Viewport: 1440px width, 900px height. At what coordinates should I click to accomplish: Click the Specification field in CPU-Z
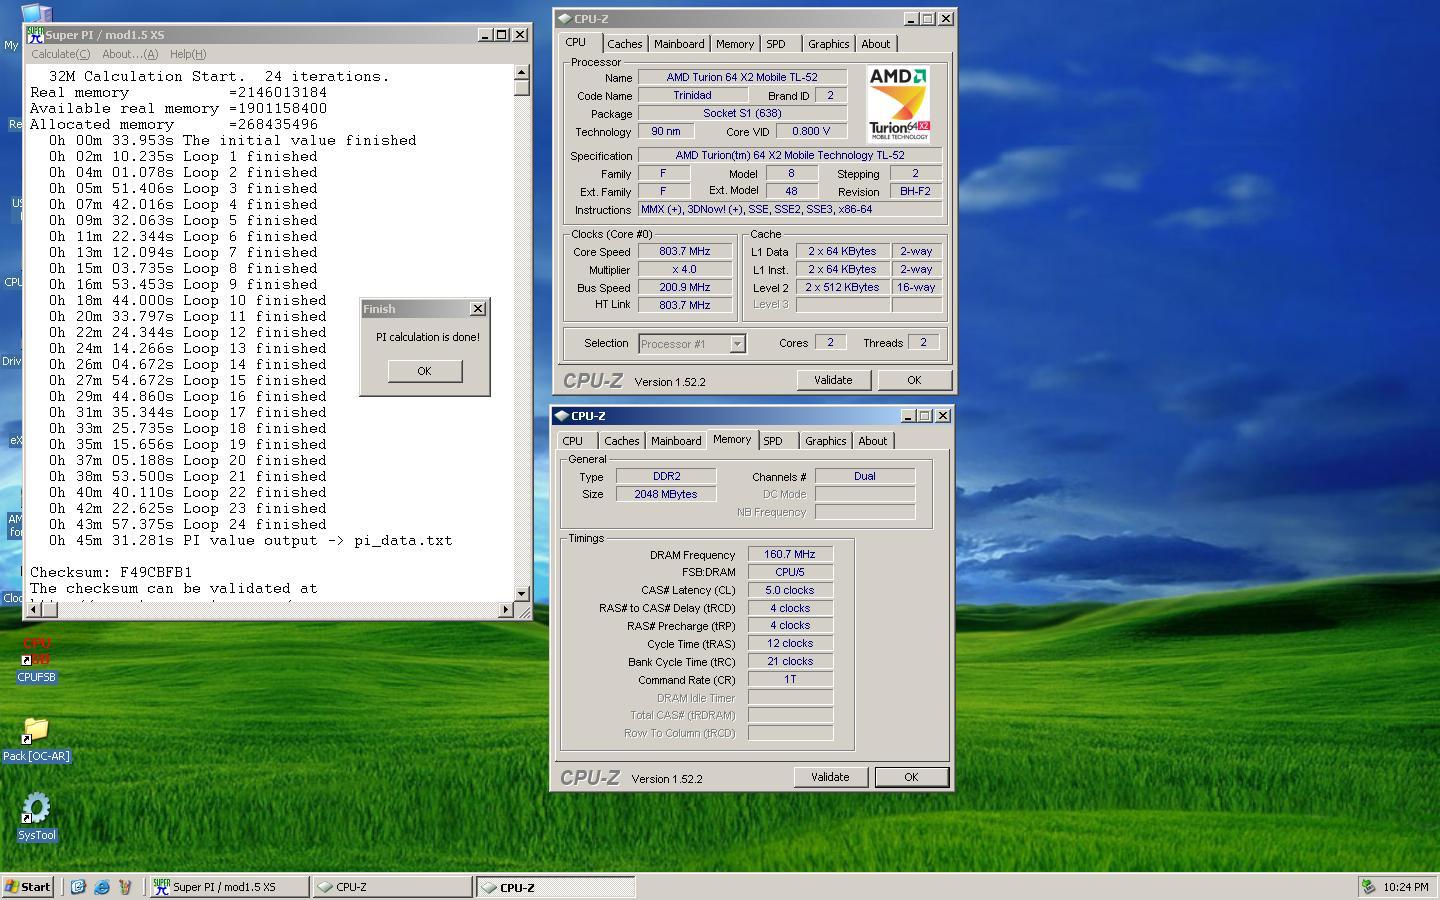pos(790,156)
